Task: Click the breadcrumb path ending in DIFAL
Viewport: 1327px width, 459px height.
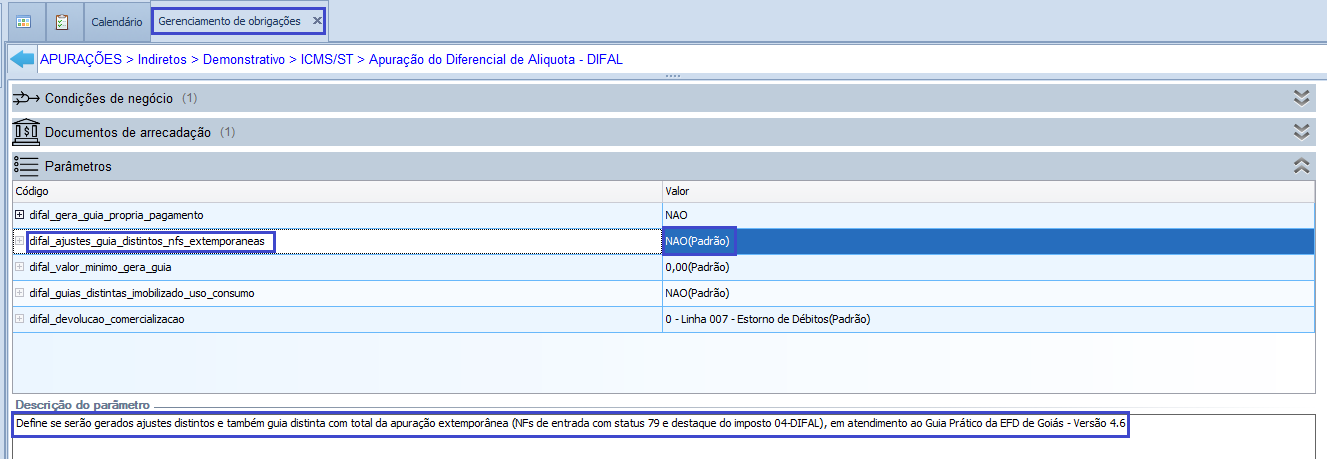Action: point(331,60)
